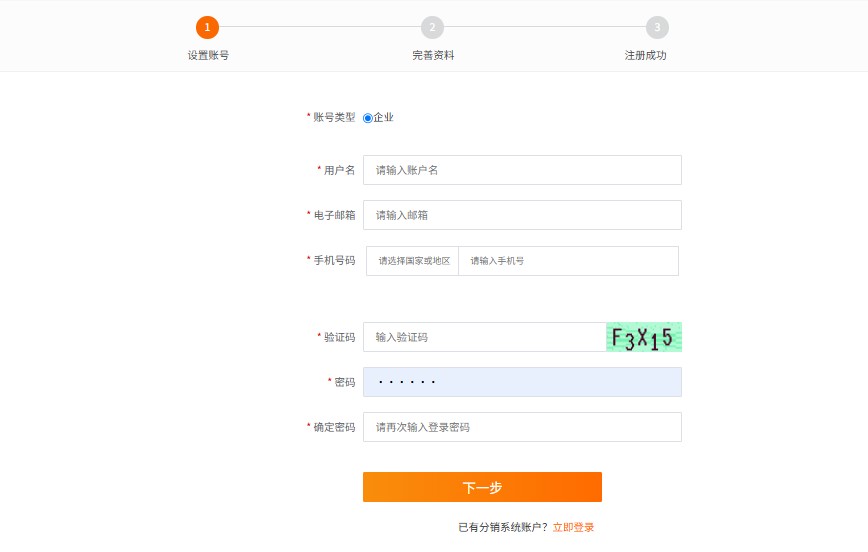The width and height of the screenshot is (868, 552).
Task: Click the 确定密码 confirm password field
Action: (522, 427)
